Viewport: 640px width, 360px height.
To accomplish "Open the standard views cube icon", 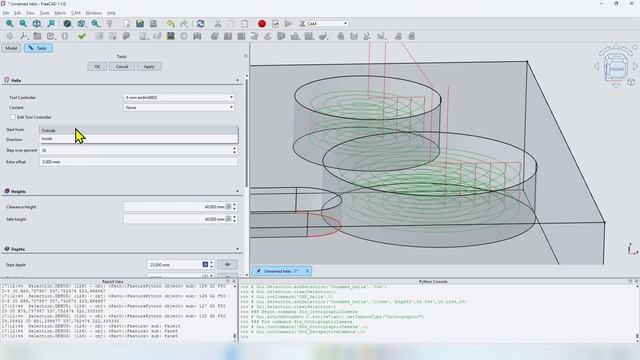I will tap(37, 24).
